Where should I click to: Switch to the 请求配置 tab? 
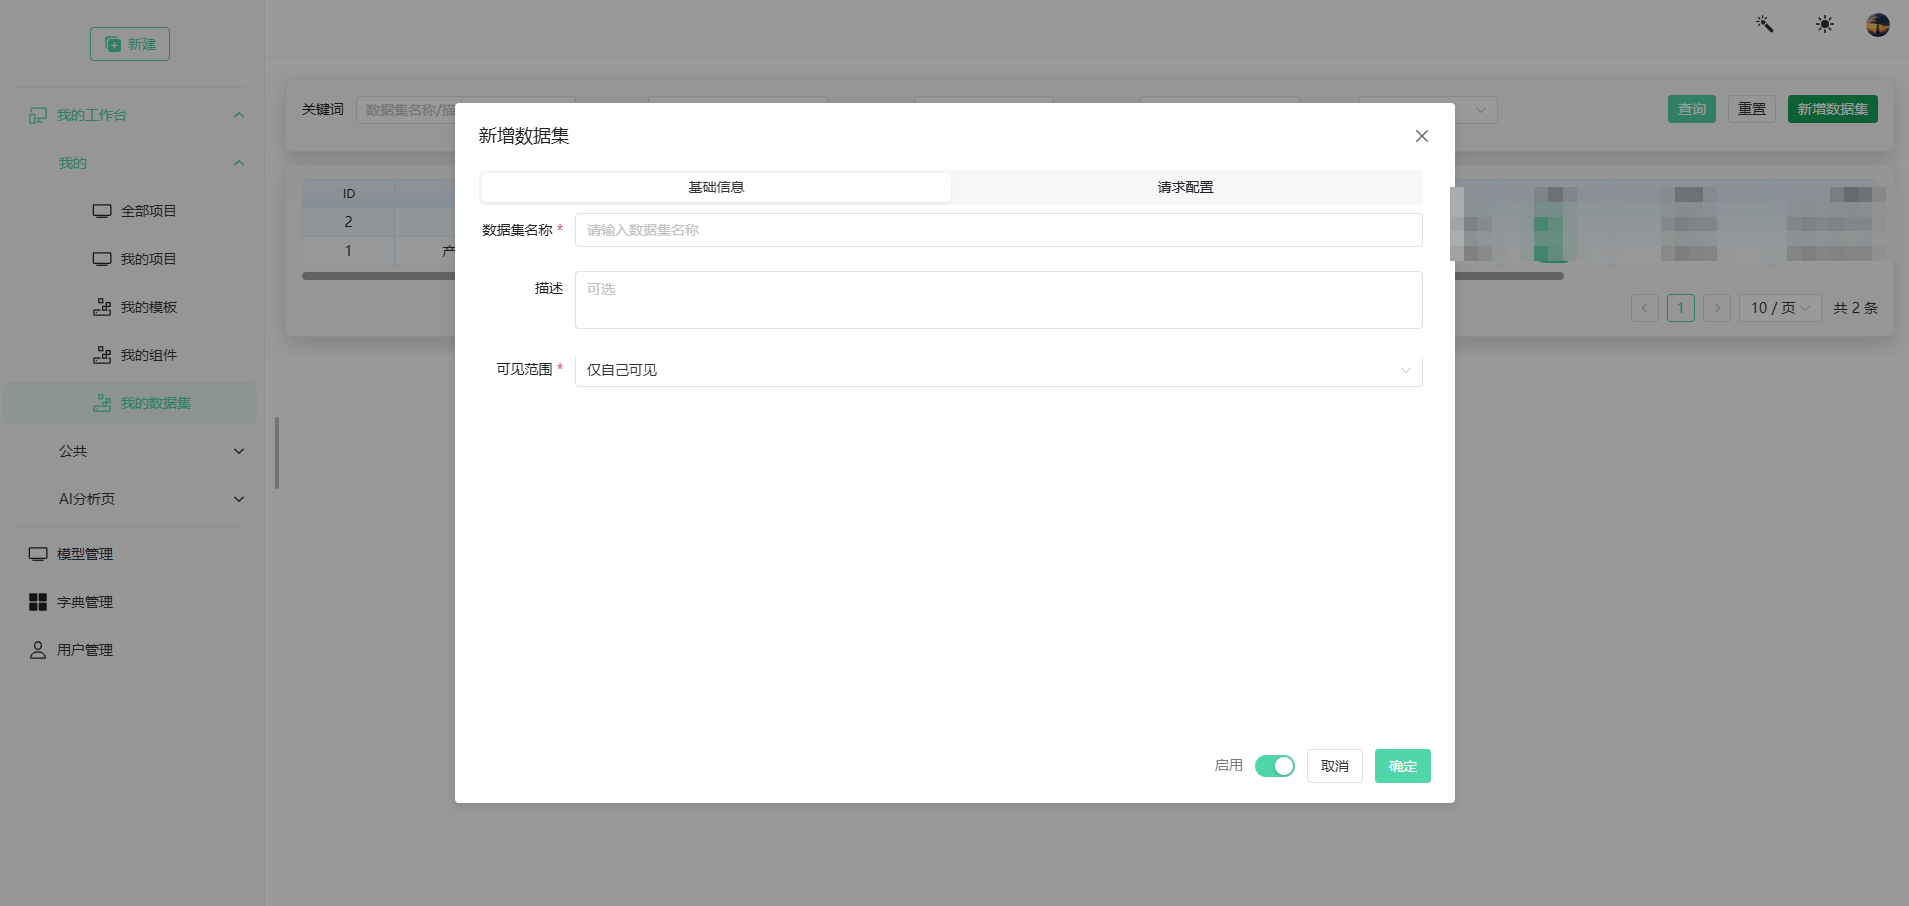pyautogui.click(x=1186, y=187)
